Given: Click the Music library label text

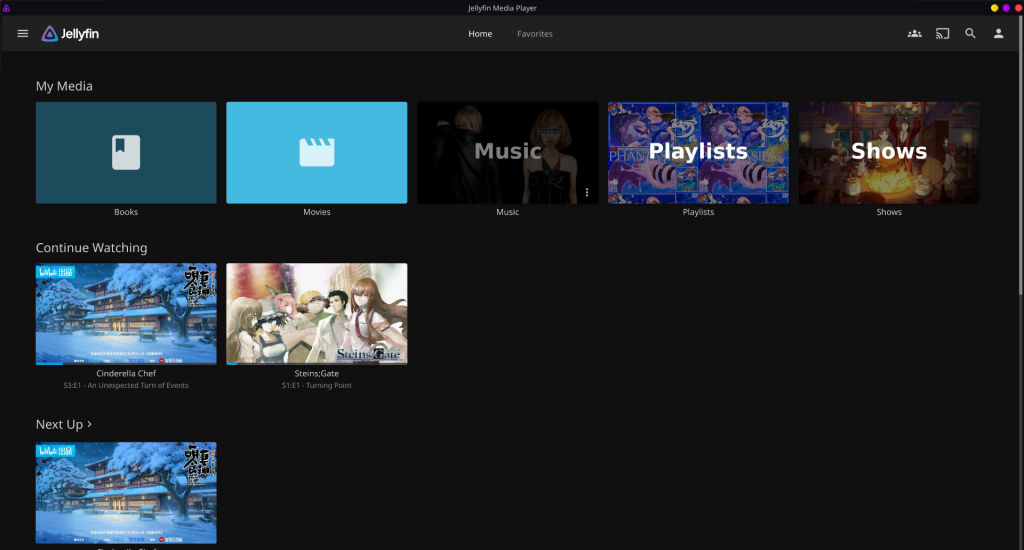Looking at the screenshot, I should click(507, 212).
